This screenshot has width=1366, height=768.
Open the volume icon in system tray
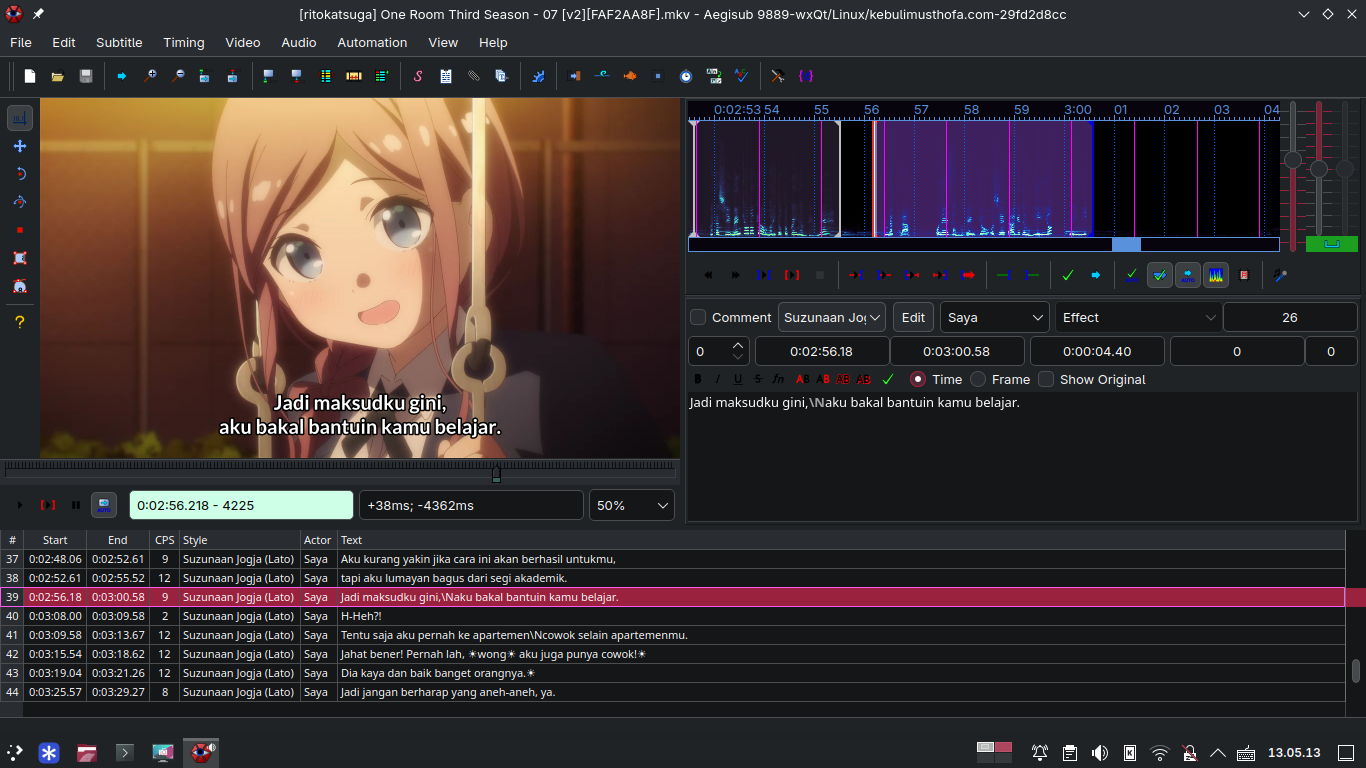[1100, 752]
